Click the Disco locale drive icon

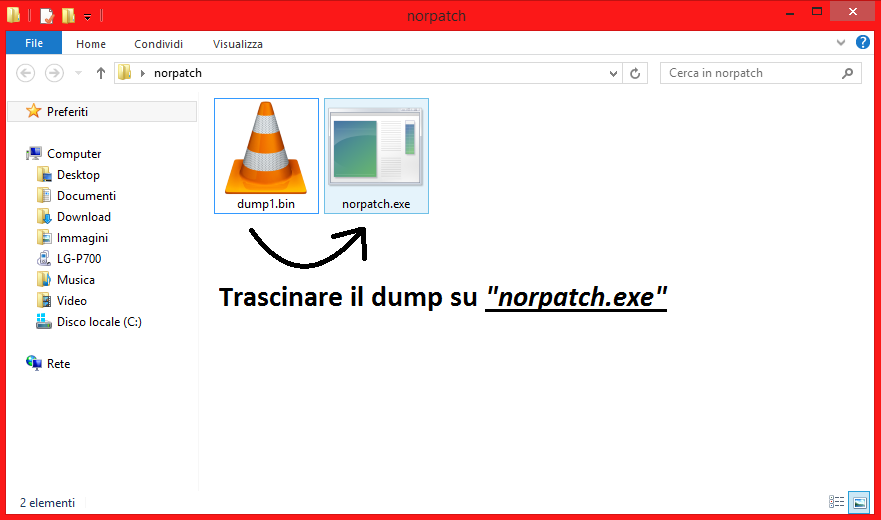(44, 322)
